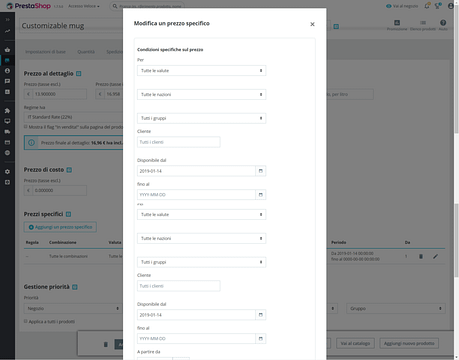459x360 pixels.
Task: Open the Negozio priority dropdown
Action: tap(72, 308)
